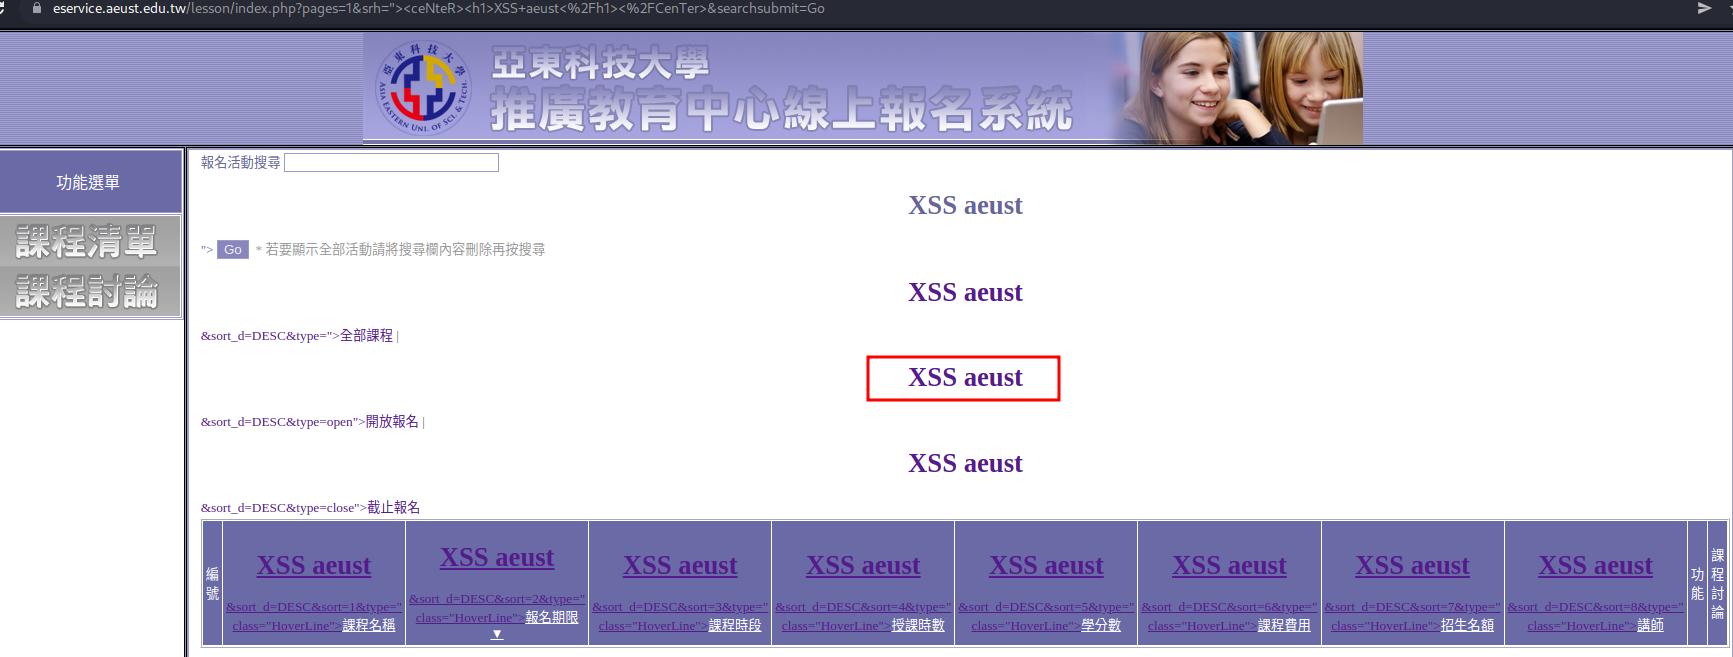This screenshot has height=657, width=1733.
Task: Click the &sort_d=DESC&type=close leaked text
Action: click(284, 508)
